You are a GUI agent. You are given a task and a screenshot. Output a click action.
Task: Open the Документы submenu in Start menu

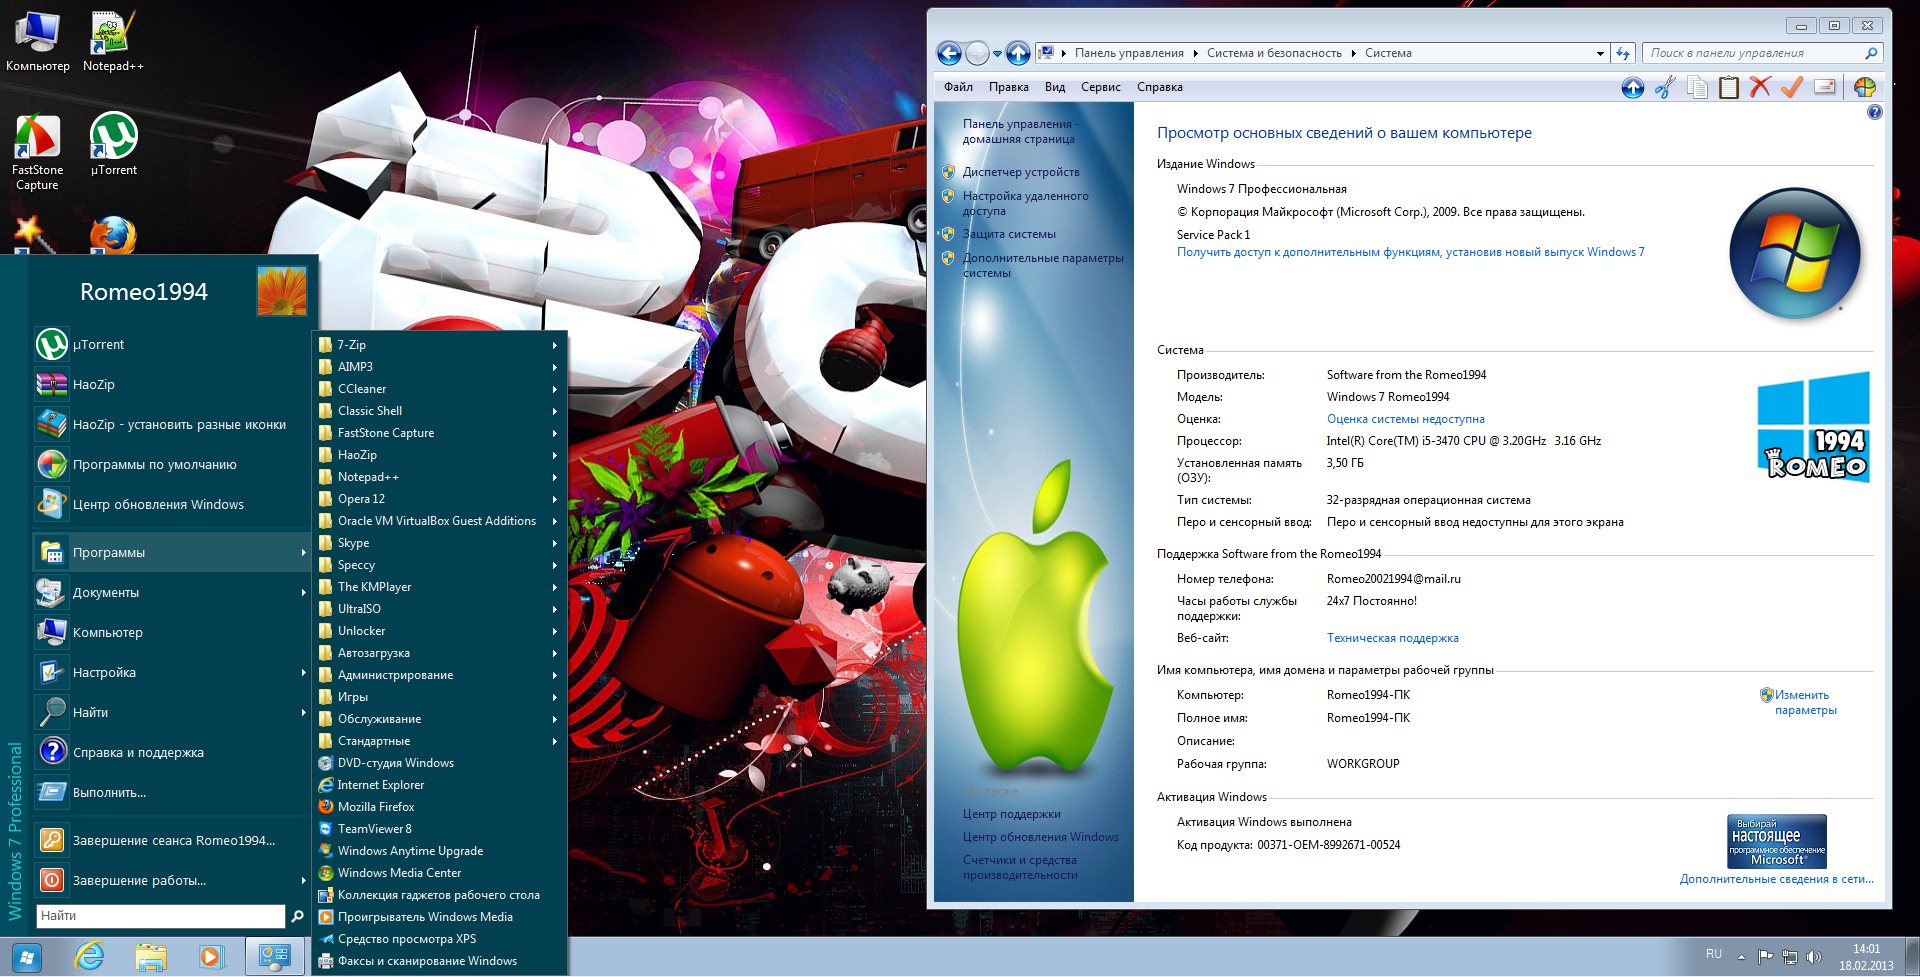170,592
